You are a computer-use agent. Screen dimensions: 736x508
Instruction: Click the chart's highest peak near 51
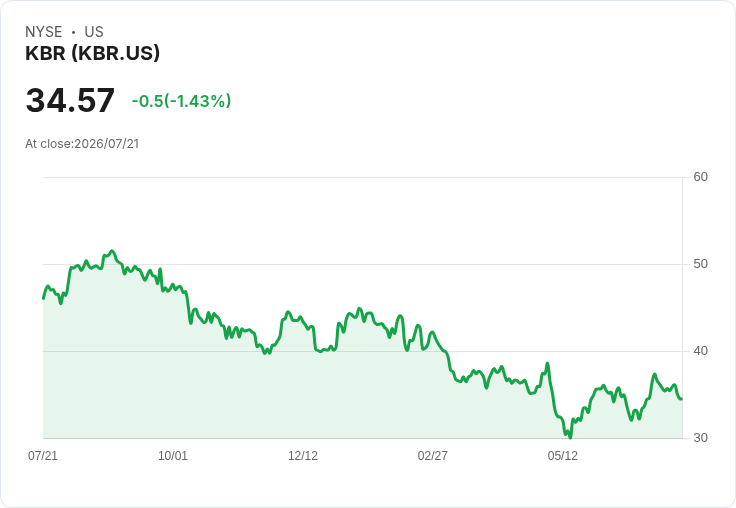112,251
